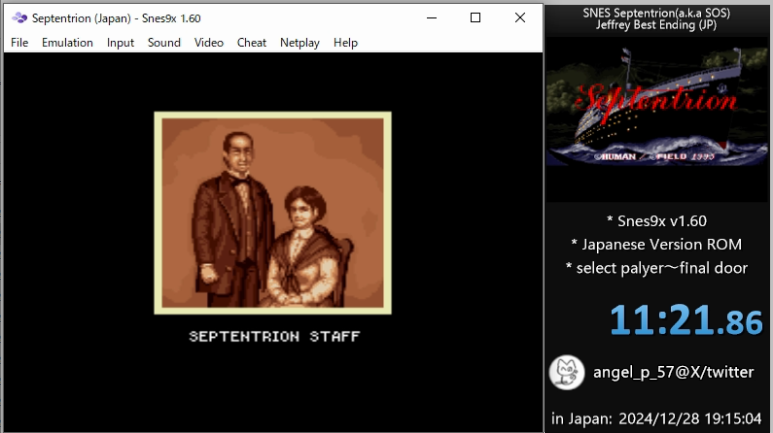The width and height of the screenshot is (773, 433).
Task: Open the Help menu
Action: click(x=345, y=43)
